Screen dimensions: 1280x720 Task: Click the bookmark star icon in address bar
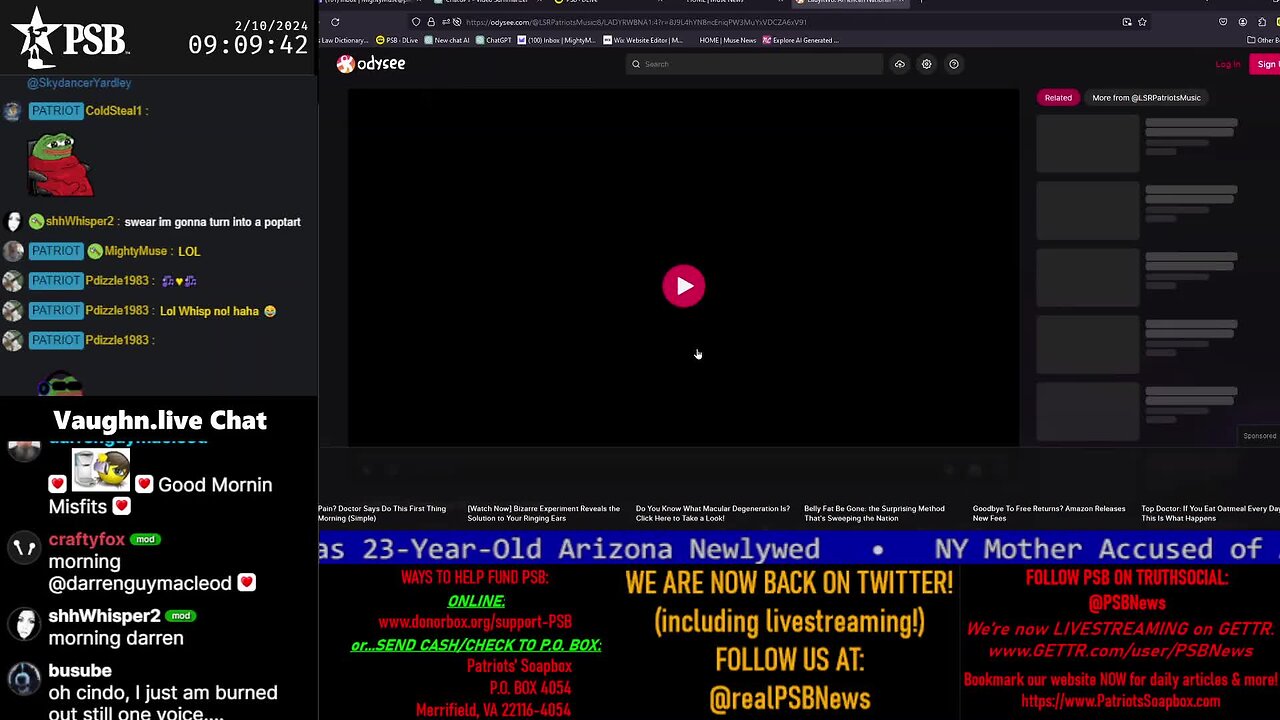pos(1142,22)
